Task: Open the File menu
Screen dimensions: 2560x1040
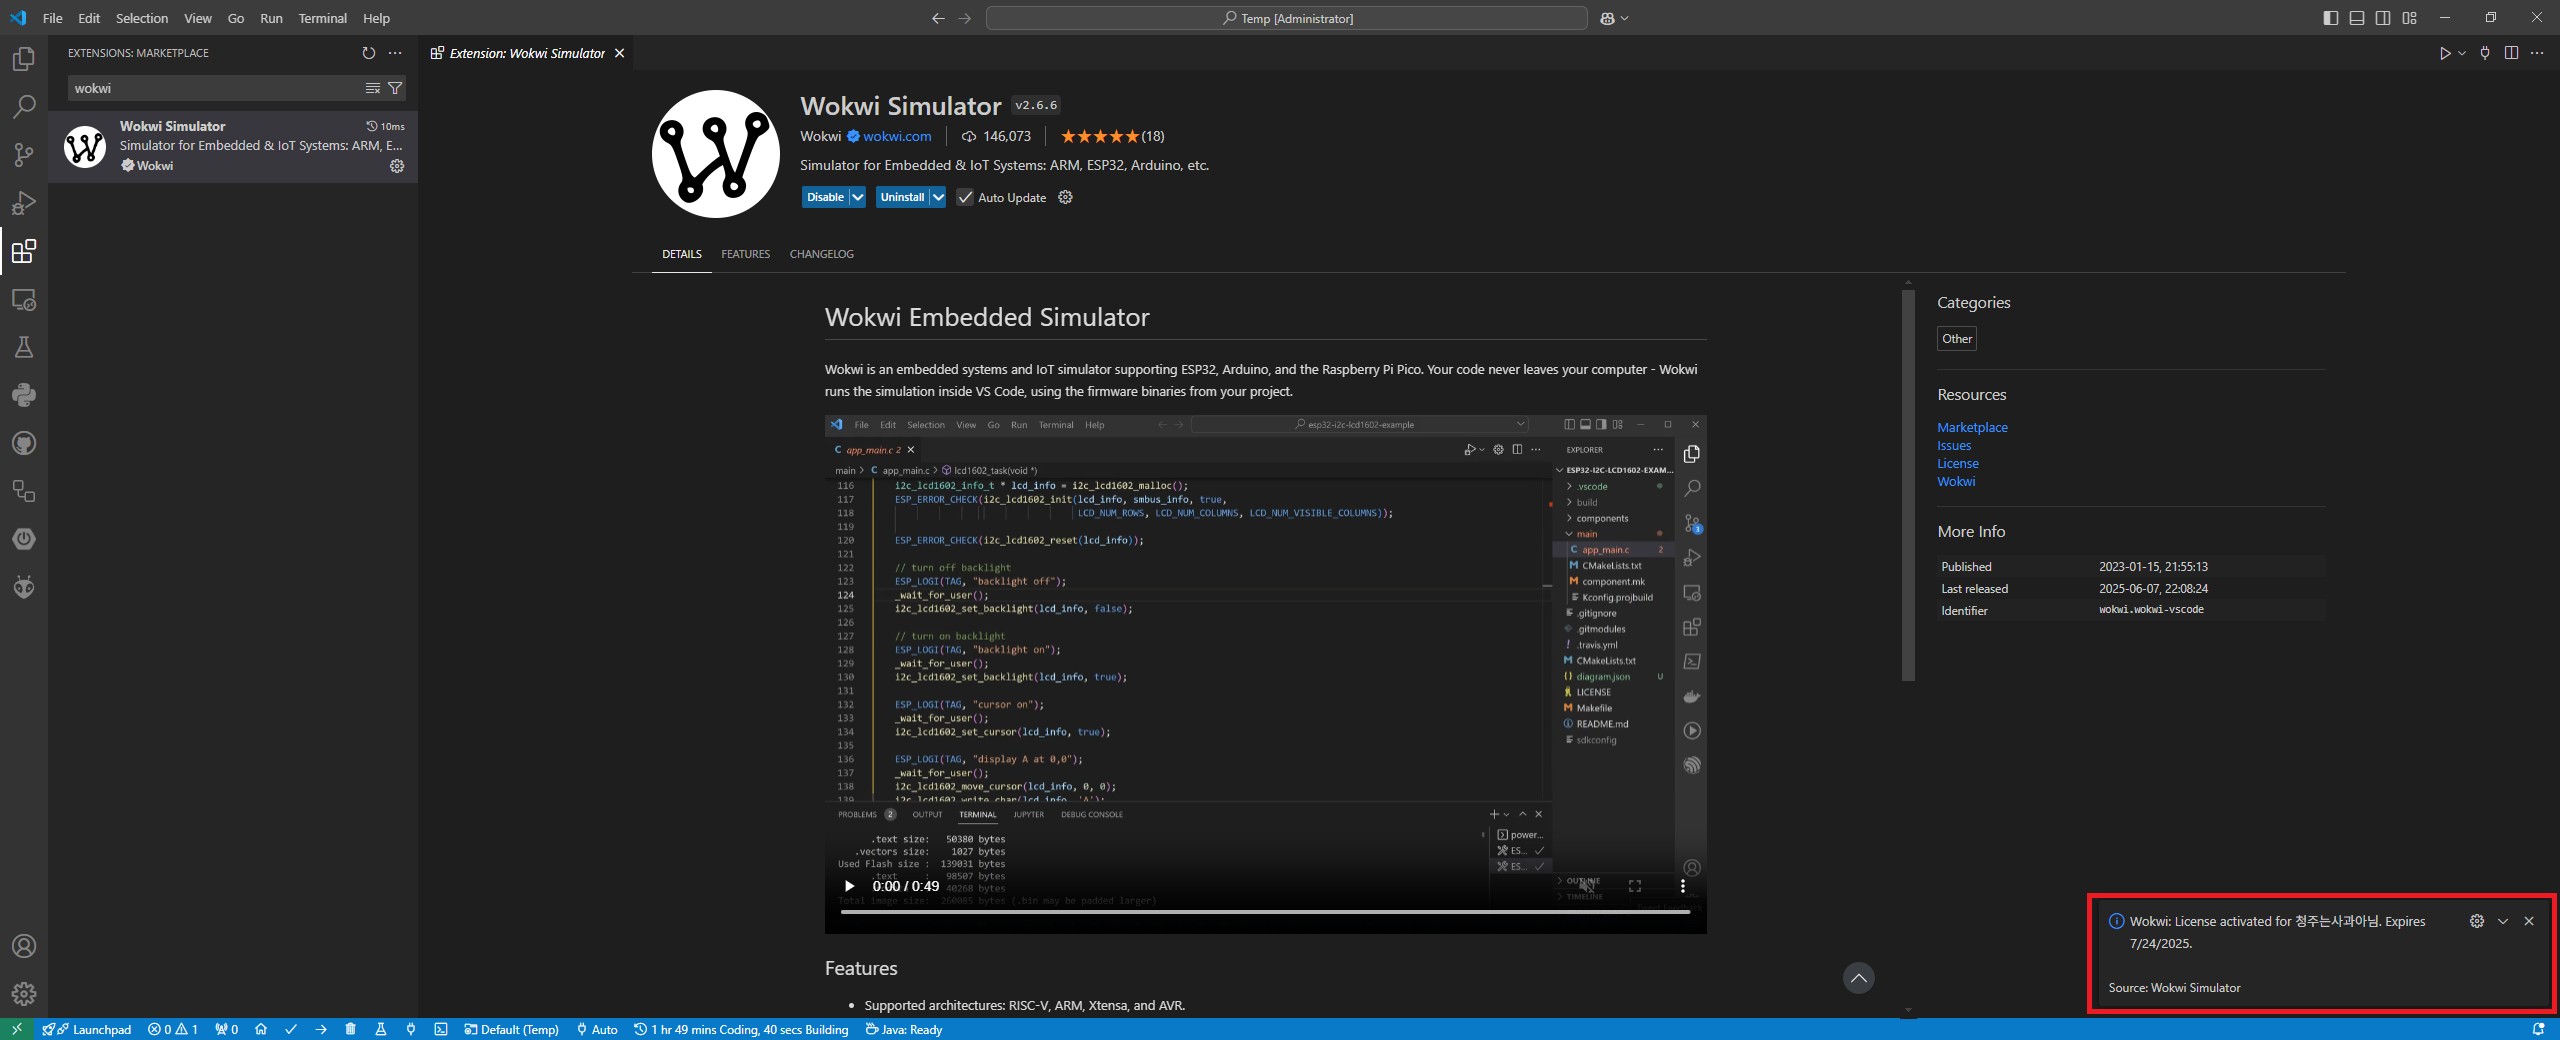Action: (52, 18)
